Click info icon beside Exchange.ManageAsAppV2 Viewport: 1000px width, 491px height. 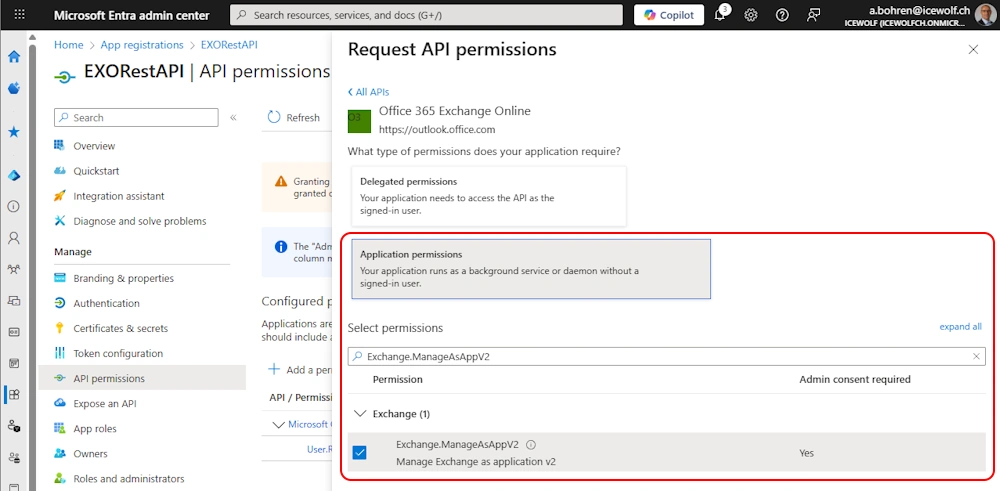coord(531,445)
